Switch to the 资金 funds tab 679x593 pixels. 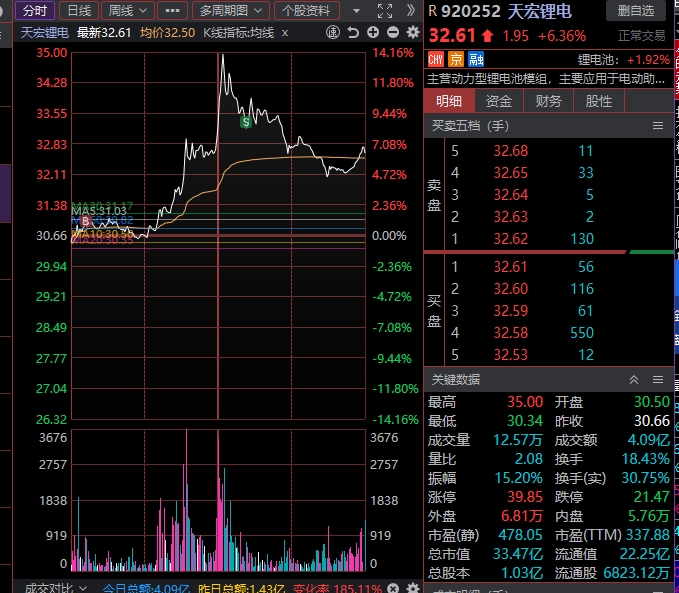[x=499, y=101]
